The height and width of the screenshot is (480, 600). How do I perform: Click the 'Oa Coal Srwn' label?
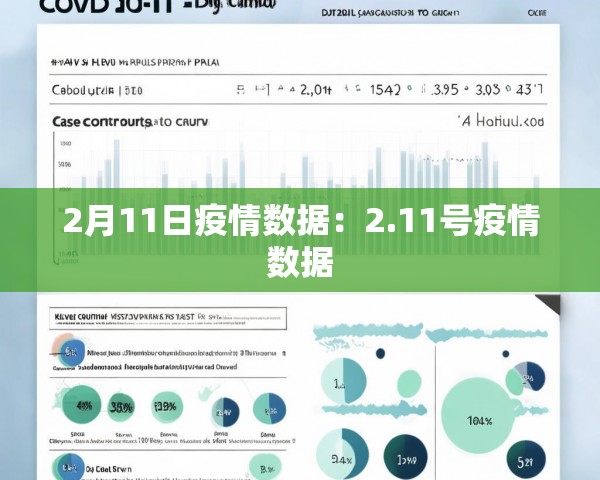[x=109, y=469]
